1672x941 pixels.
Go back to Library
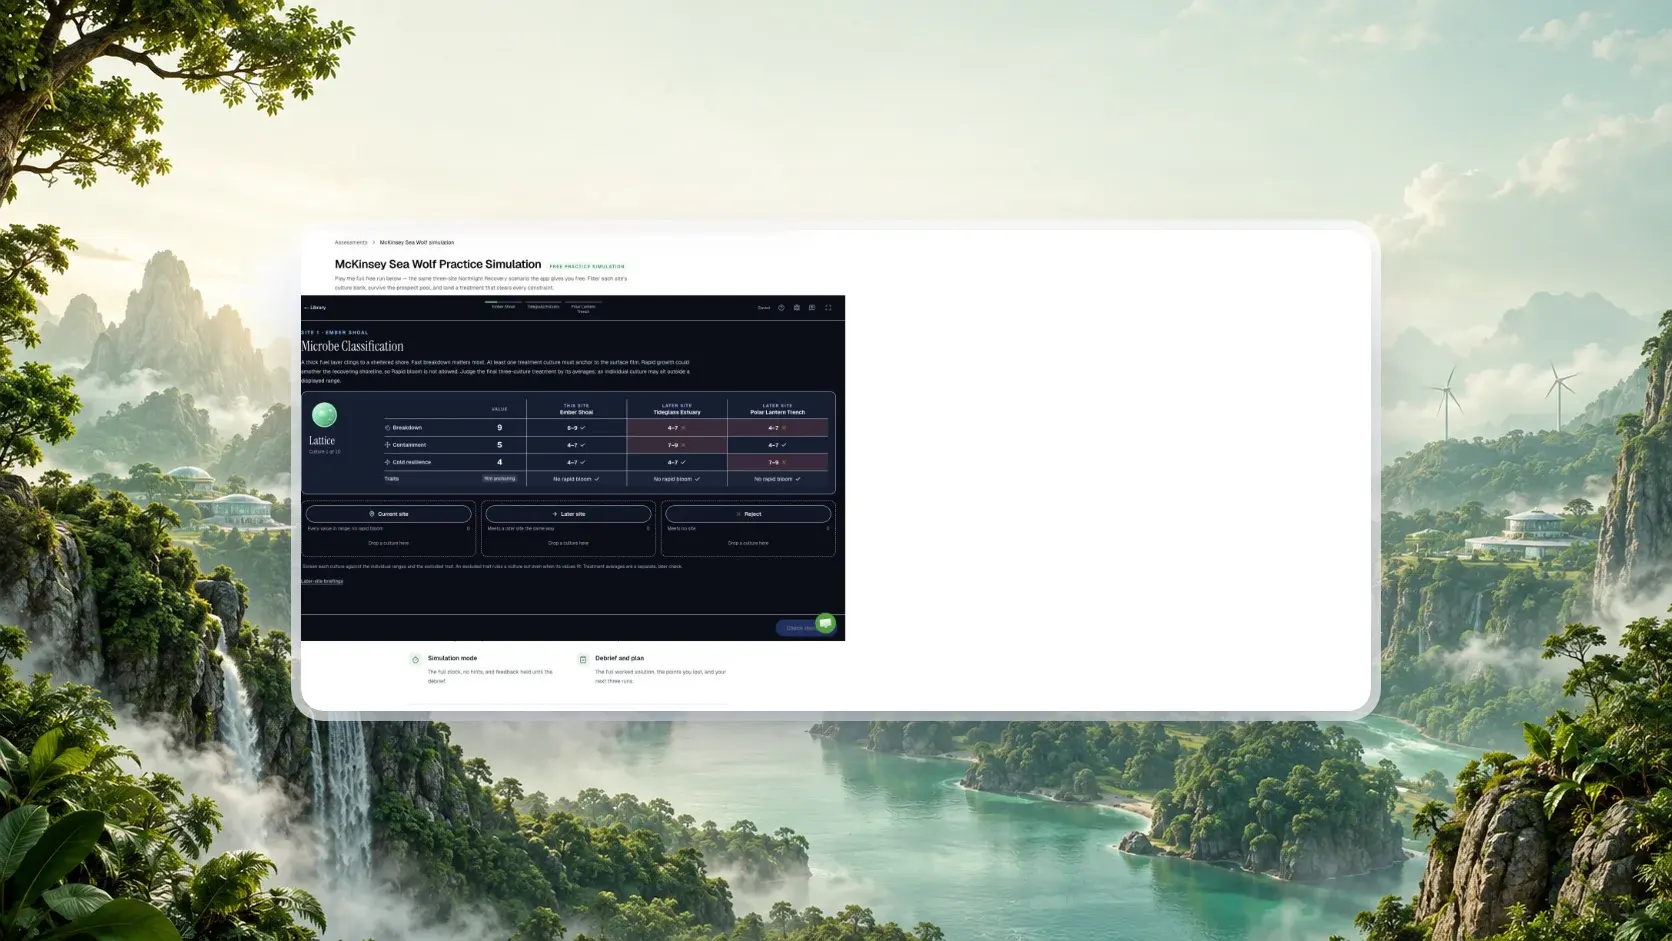point(315,308)
